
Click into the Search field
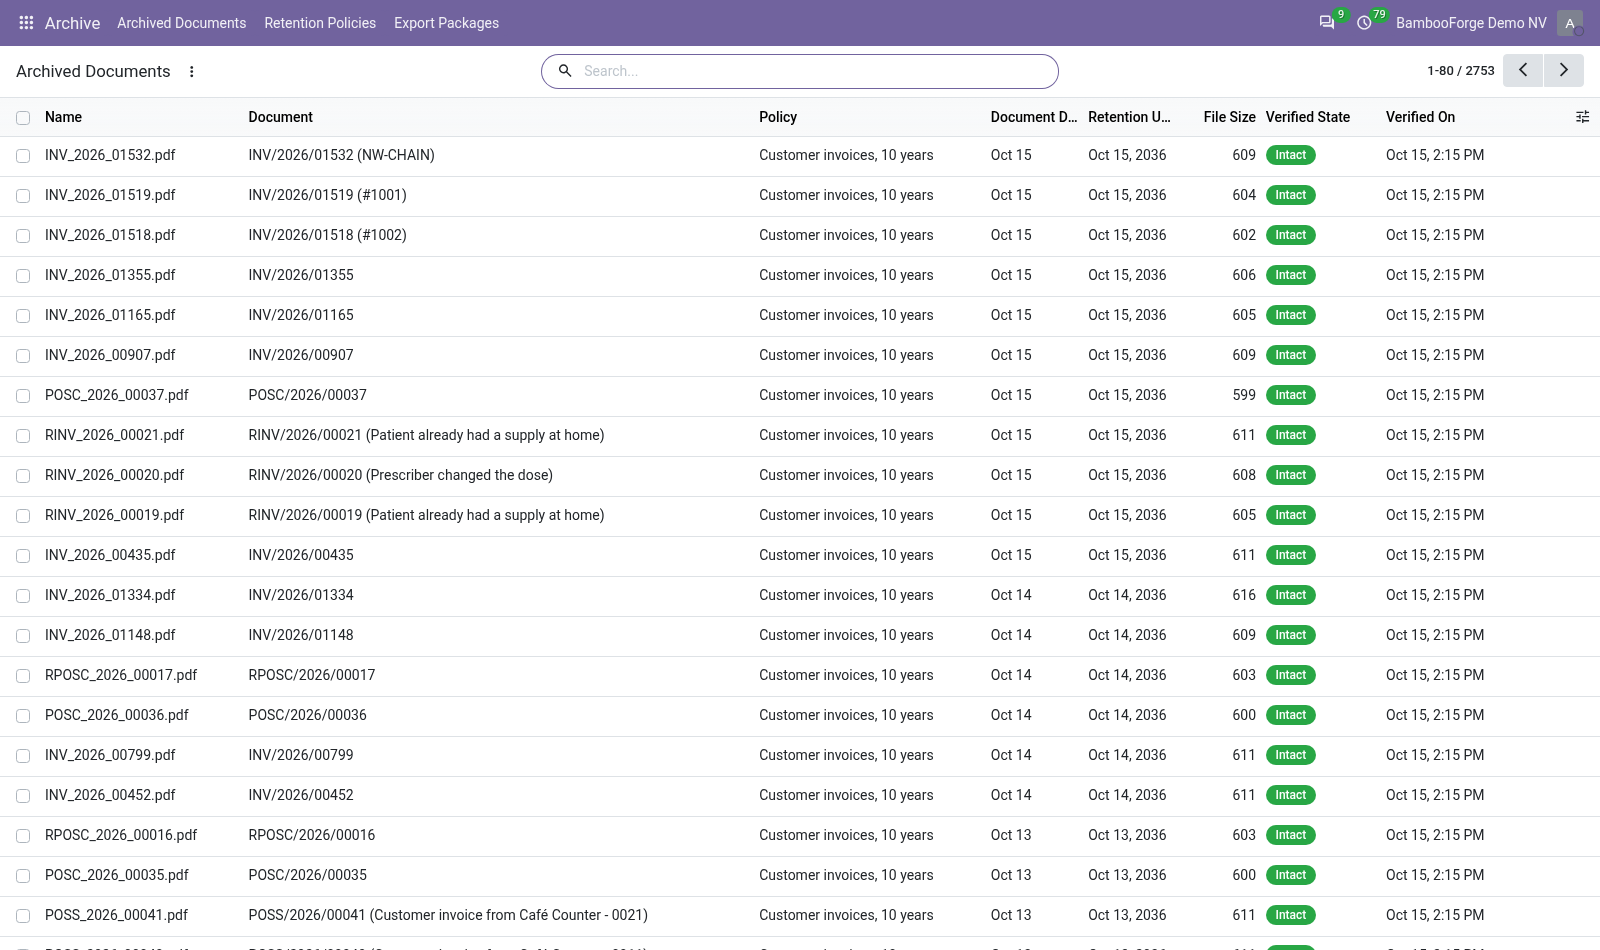tap(815, 71)
